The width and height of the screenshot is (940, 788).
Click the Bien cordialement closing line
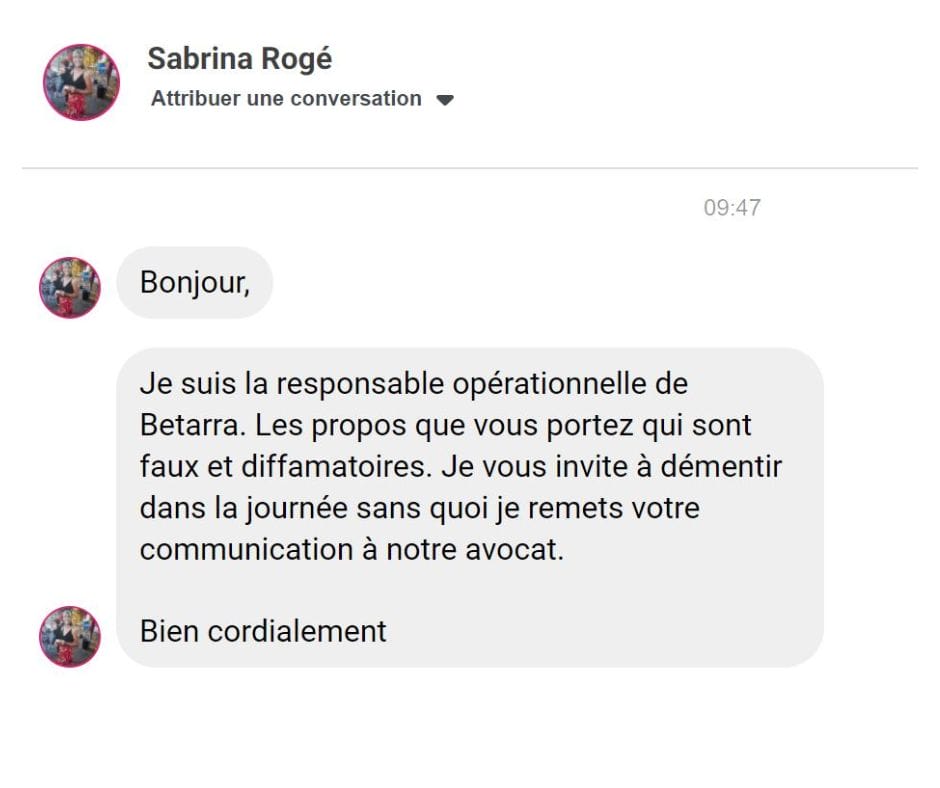click(x=263, y=632)
